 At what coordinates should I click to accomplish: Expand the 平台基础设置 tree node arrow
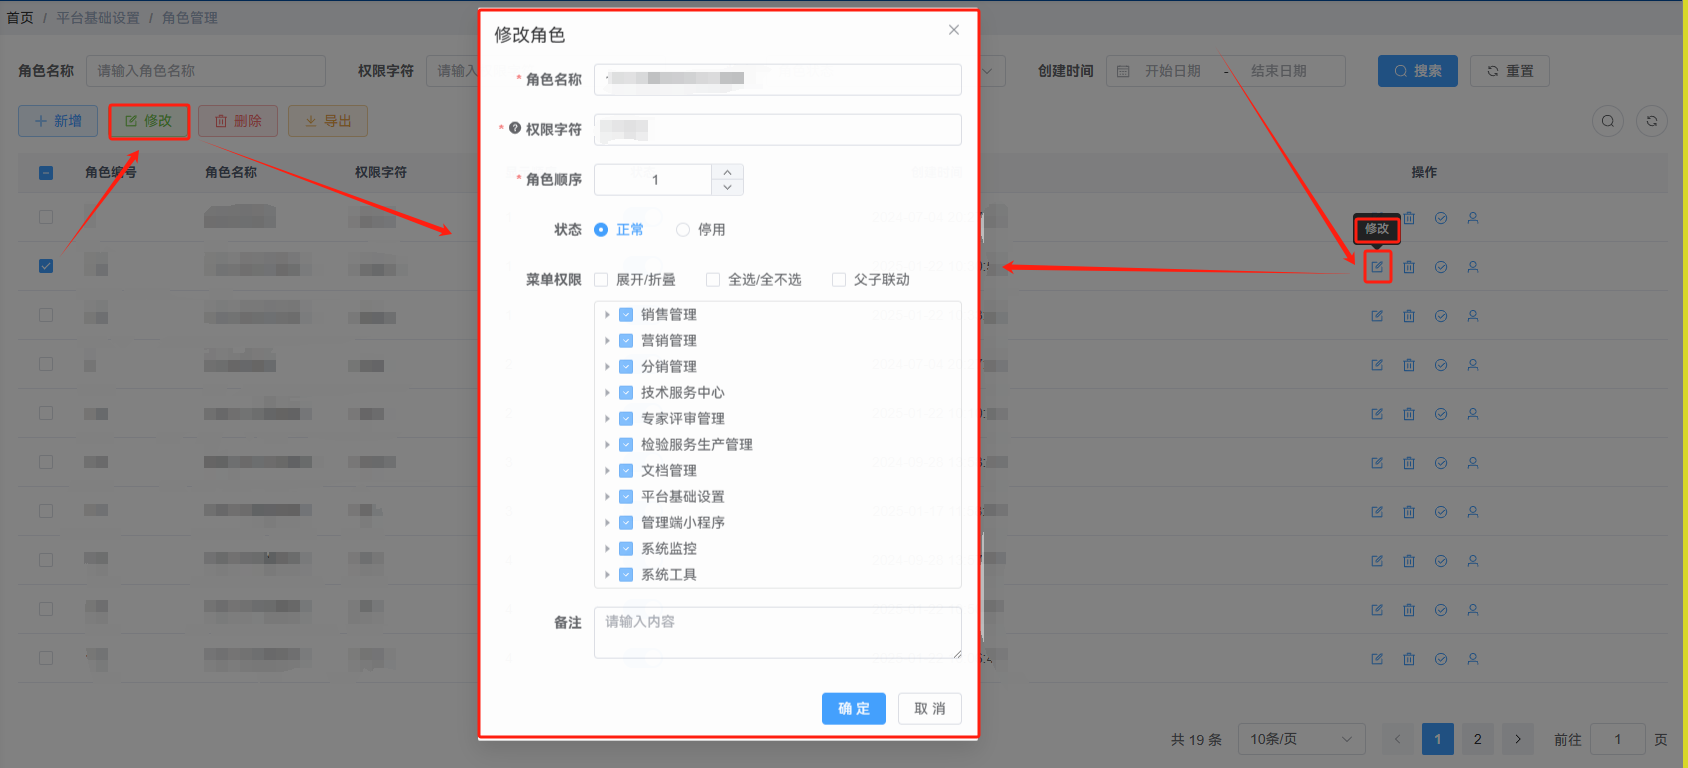(607, 497)
